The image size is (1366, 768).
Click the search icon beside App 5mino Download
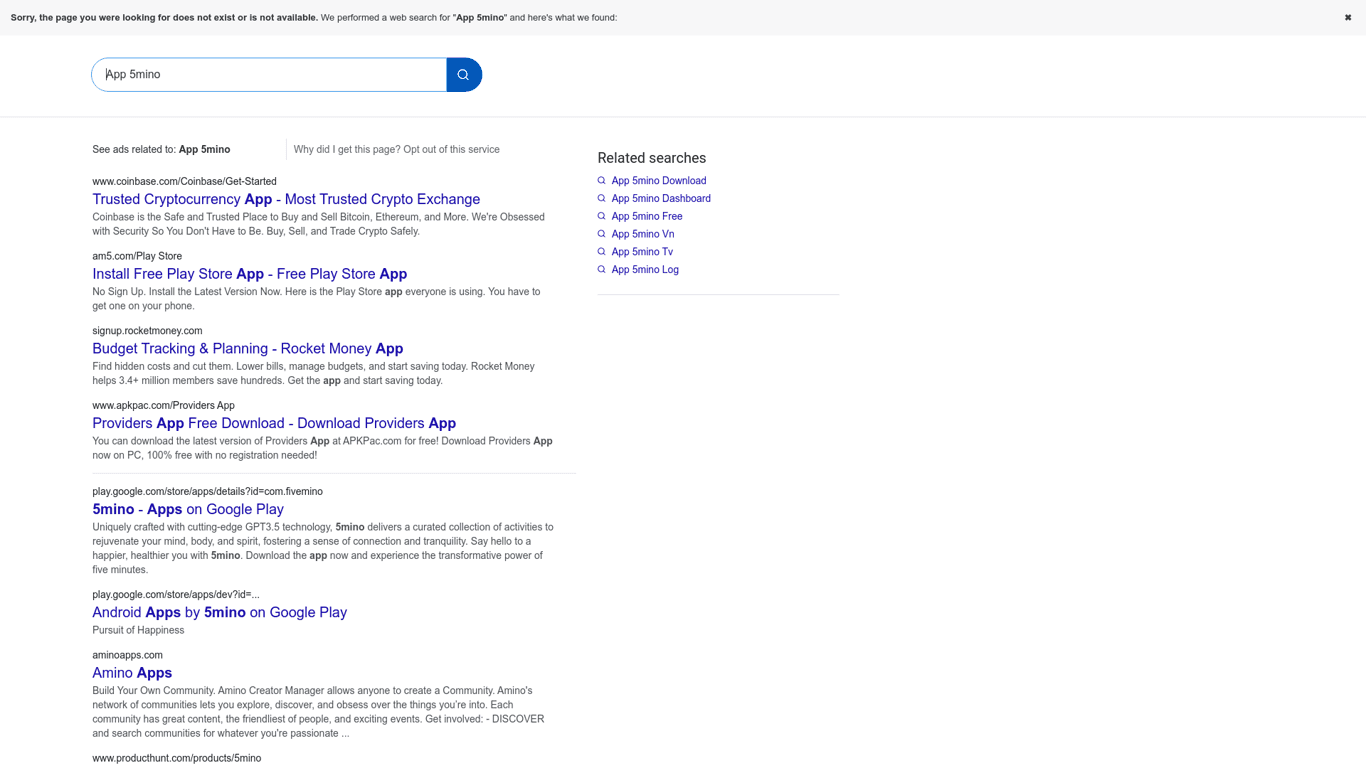601,181
